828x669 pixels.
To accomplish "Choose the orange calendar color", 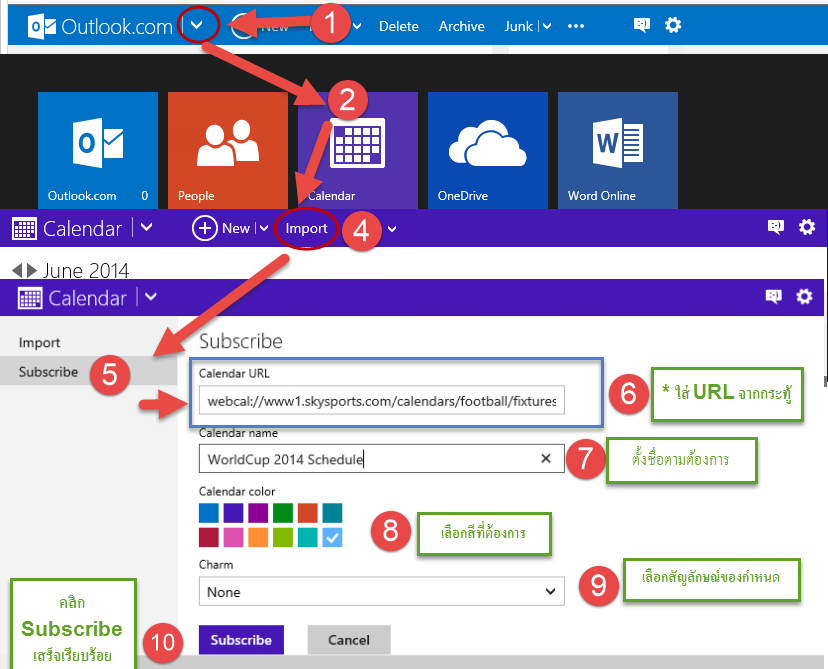I will [x=258, y=538].
